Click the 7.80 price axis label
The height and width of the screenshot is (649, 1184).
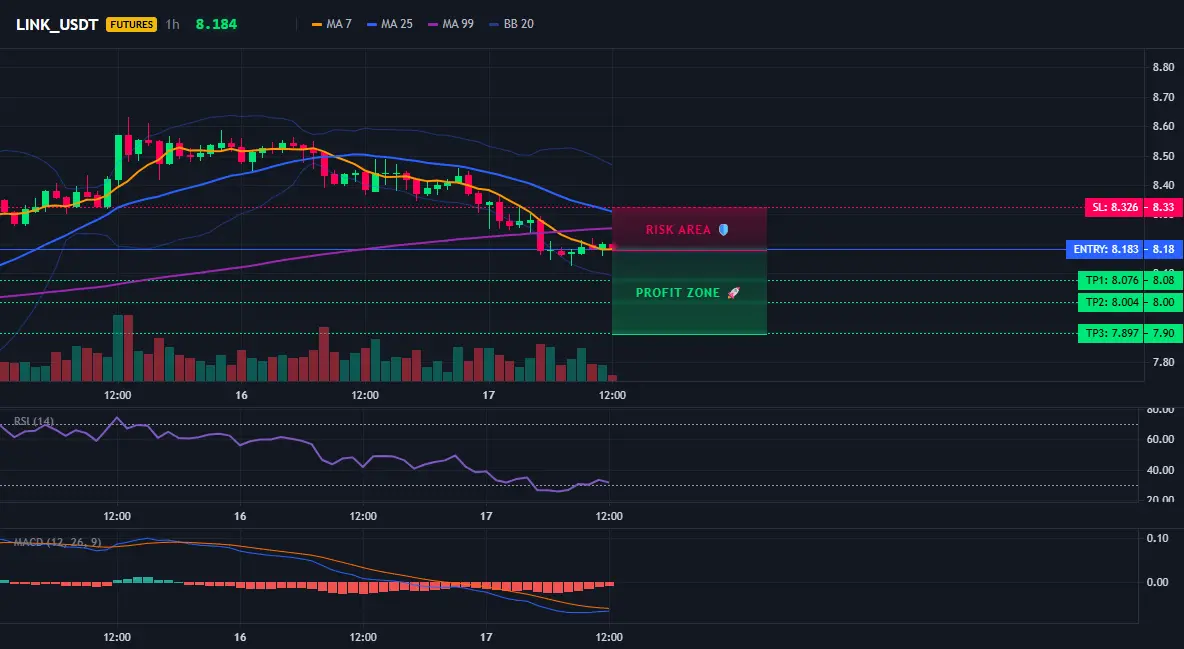click(x=1164, y=363)
